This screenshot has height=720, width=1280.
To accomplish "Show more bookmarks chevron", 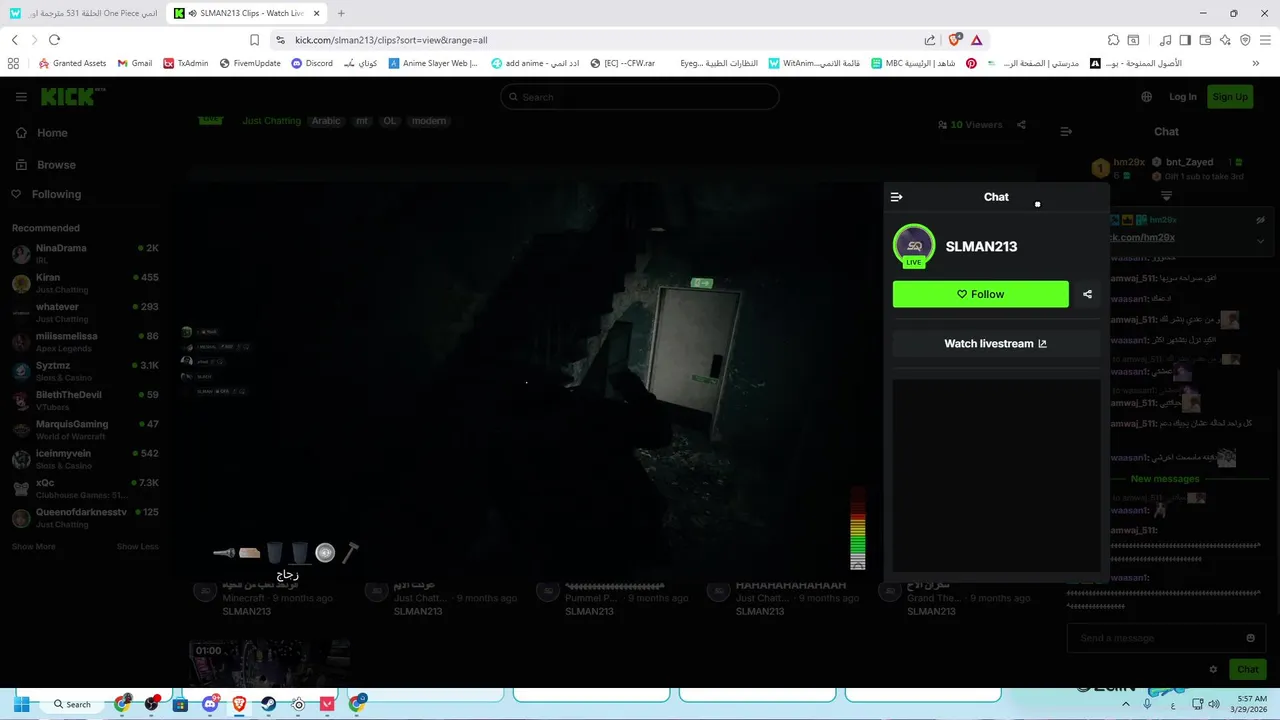I will [1255, 63].
